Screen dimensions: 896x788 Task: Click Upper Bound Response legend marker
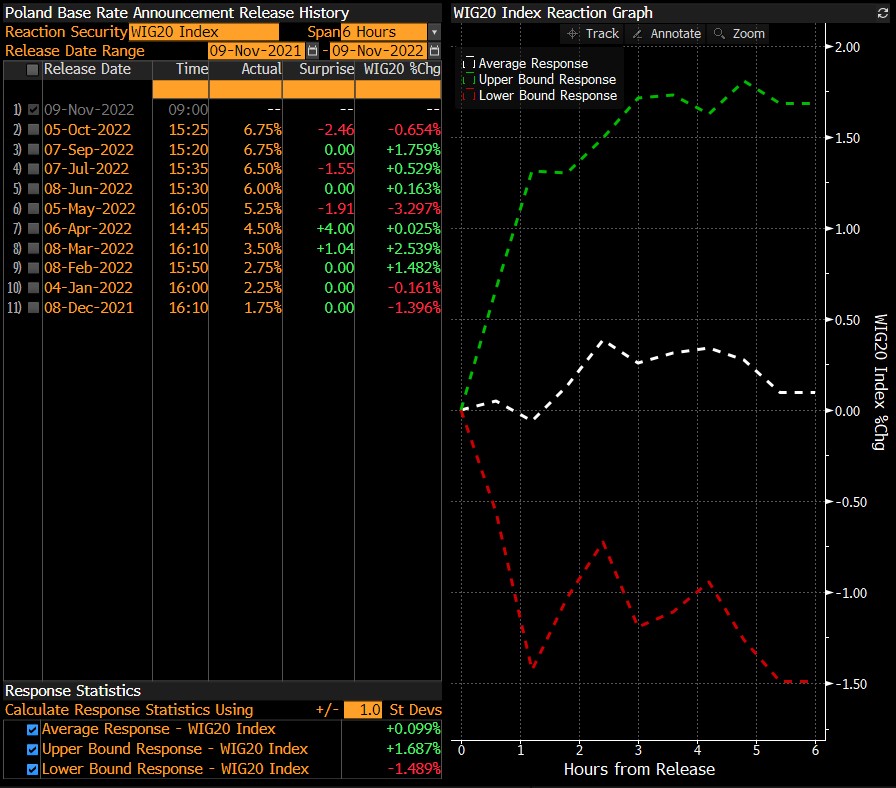[x=469, y=80]
